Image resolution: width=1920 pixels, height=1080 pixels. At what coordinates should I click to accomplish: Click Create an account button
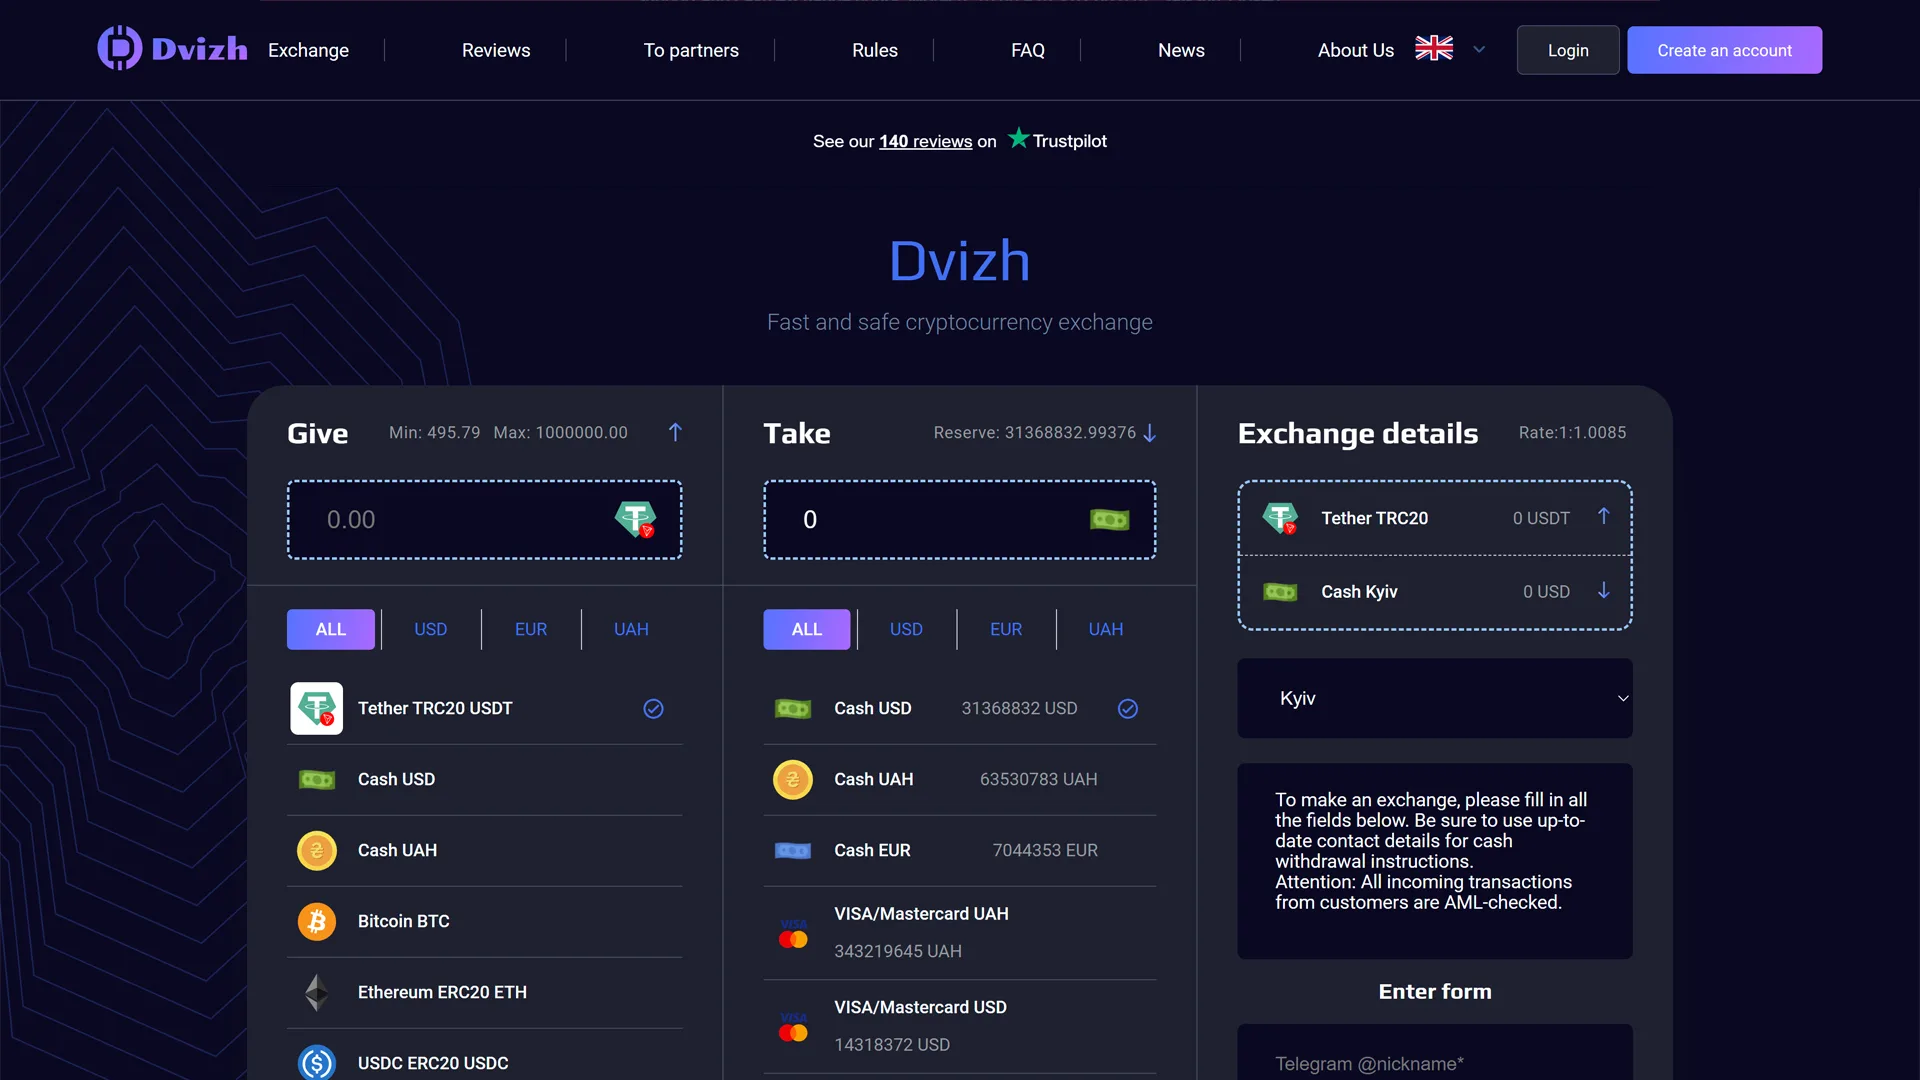click(1725, 50)
